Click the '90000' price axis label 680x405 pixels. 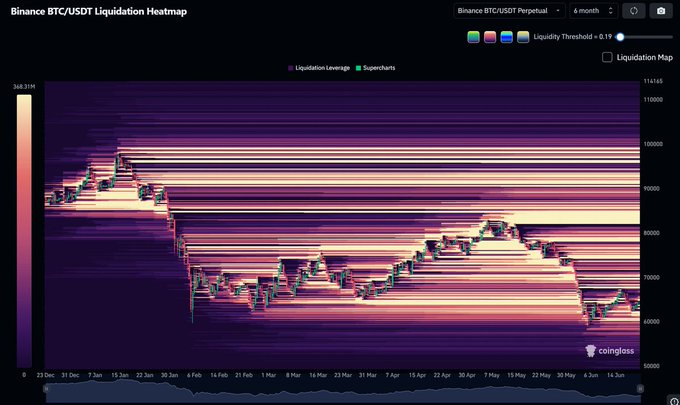pyautogui.click(x=653, y=189)
